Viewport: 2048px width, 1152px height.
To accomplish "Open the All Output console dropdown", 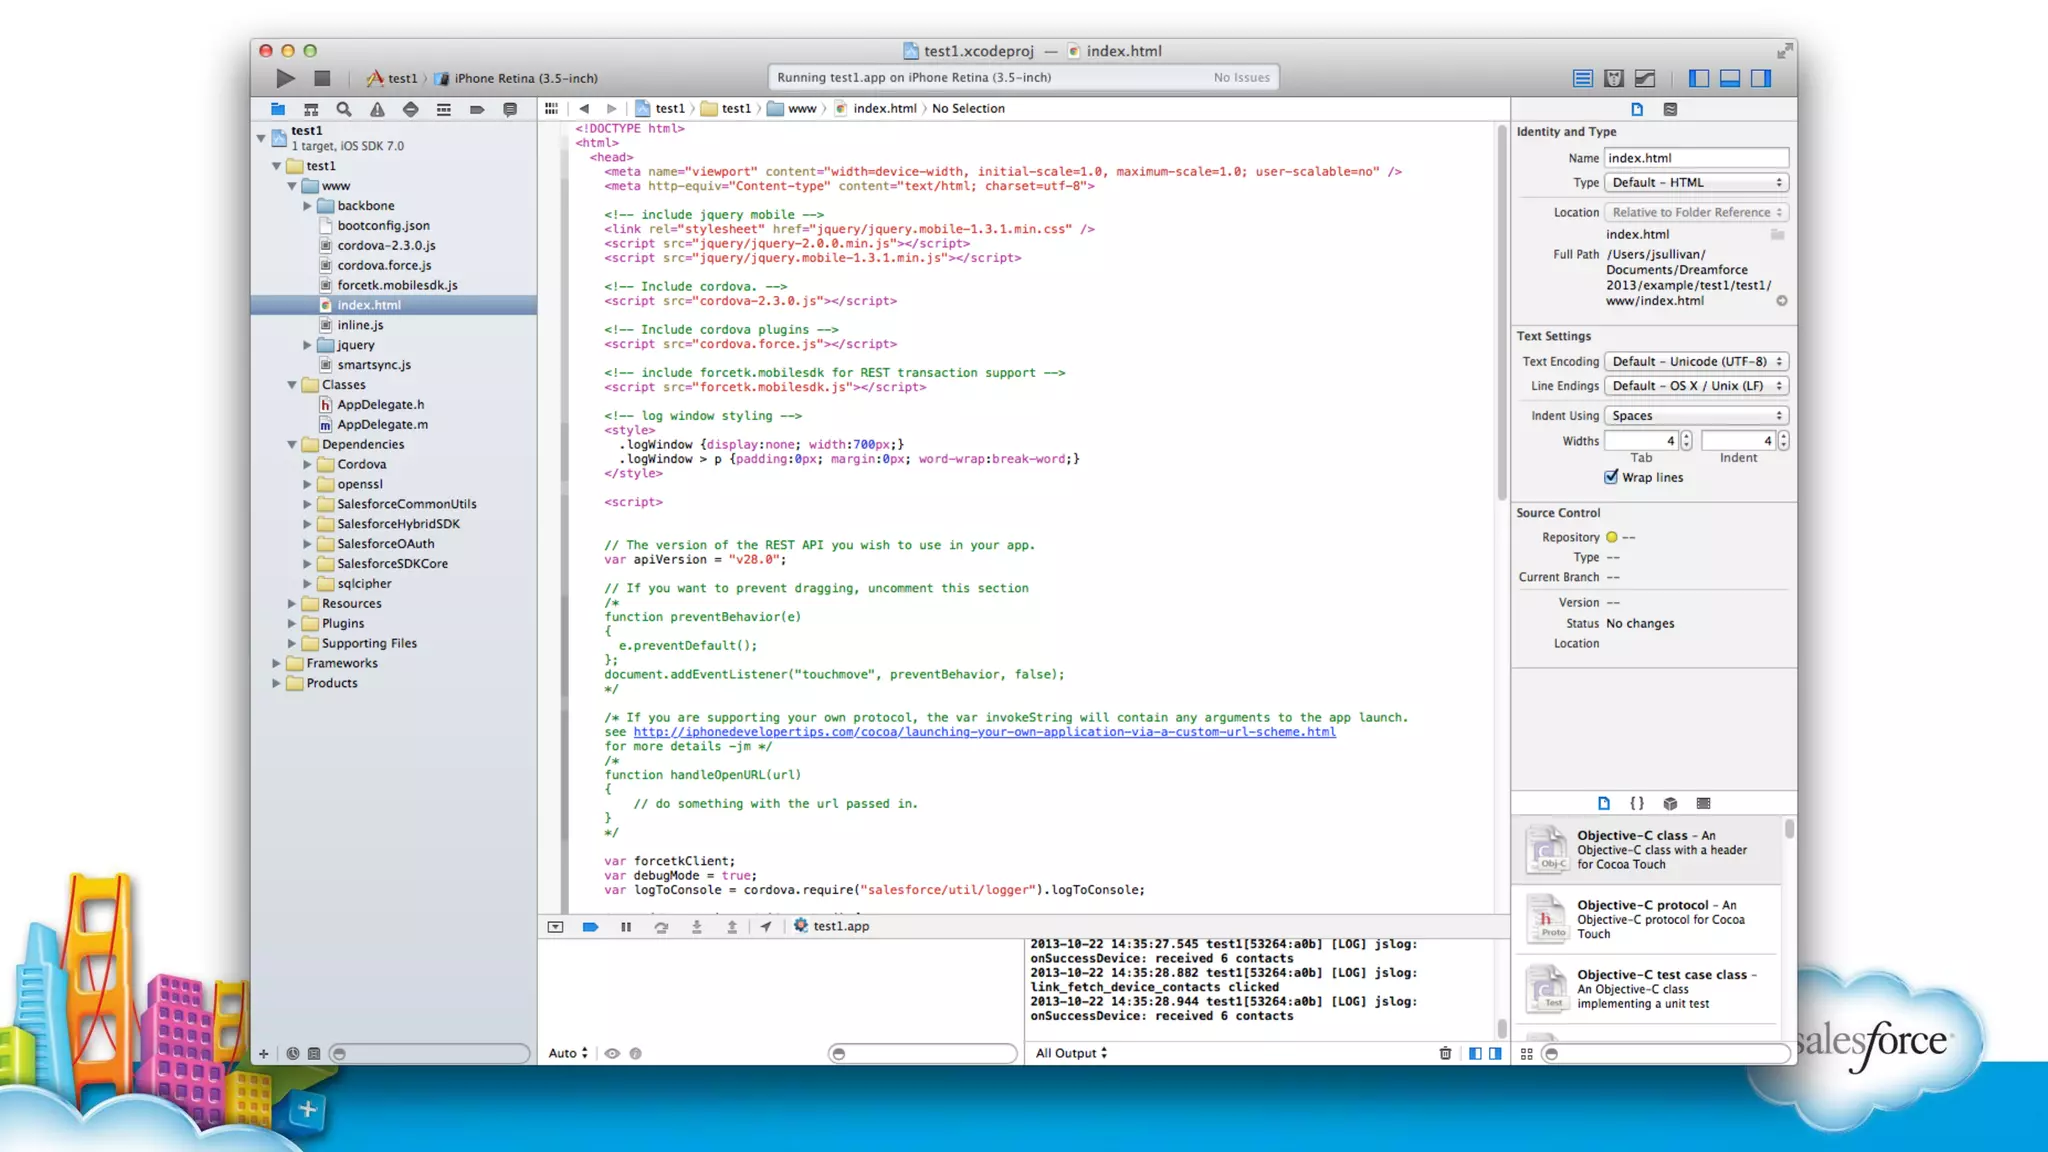I will [x=1071, y=1053].
